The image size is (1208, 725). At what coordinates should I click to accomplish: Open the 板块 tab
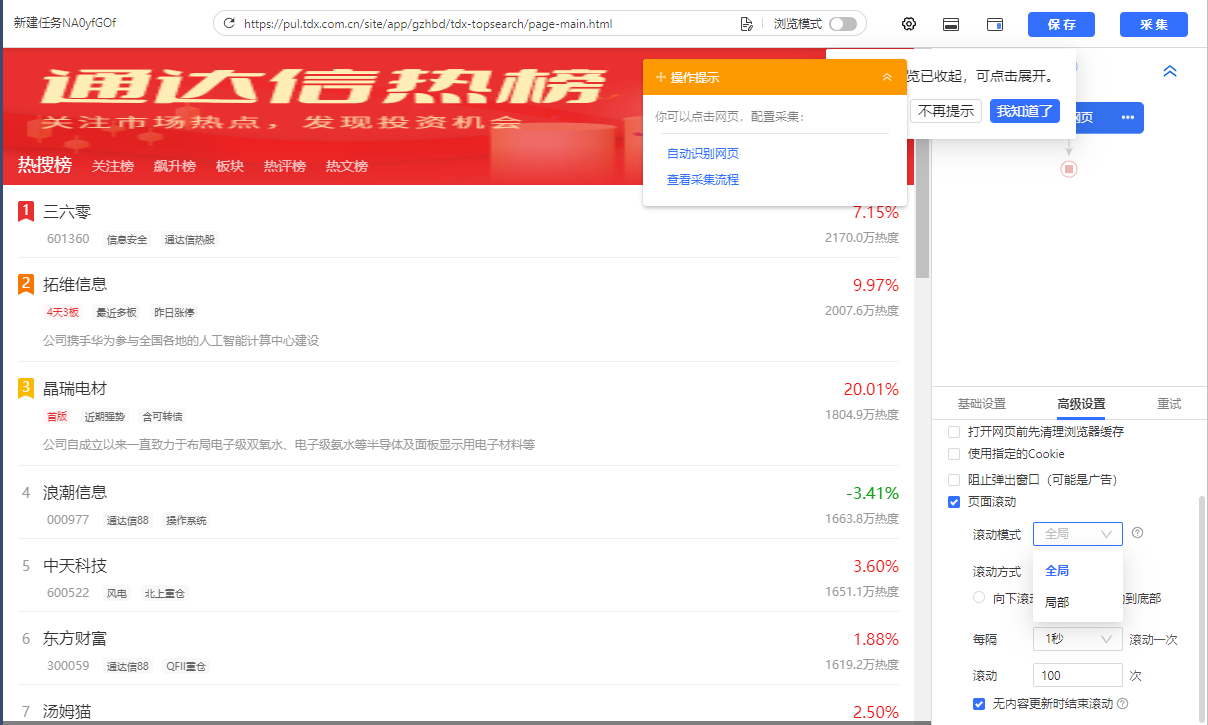tap(230, 166)
